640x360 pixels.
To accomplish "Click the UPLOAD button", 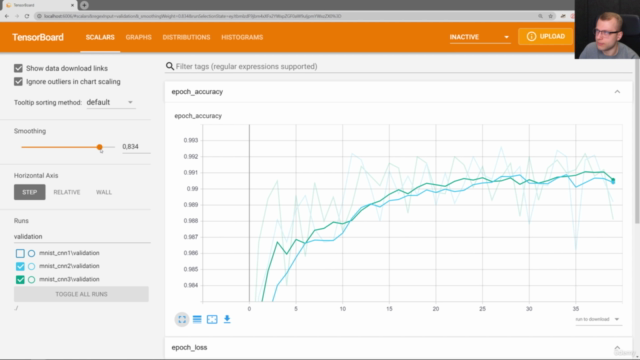I will coord(545,36).
